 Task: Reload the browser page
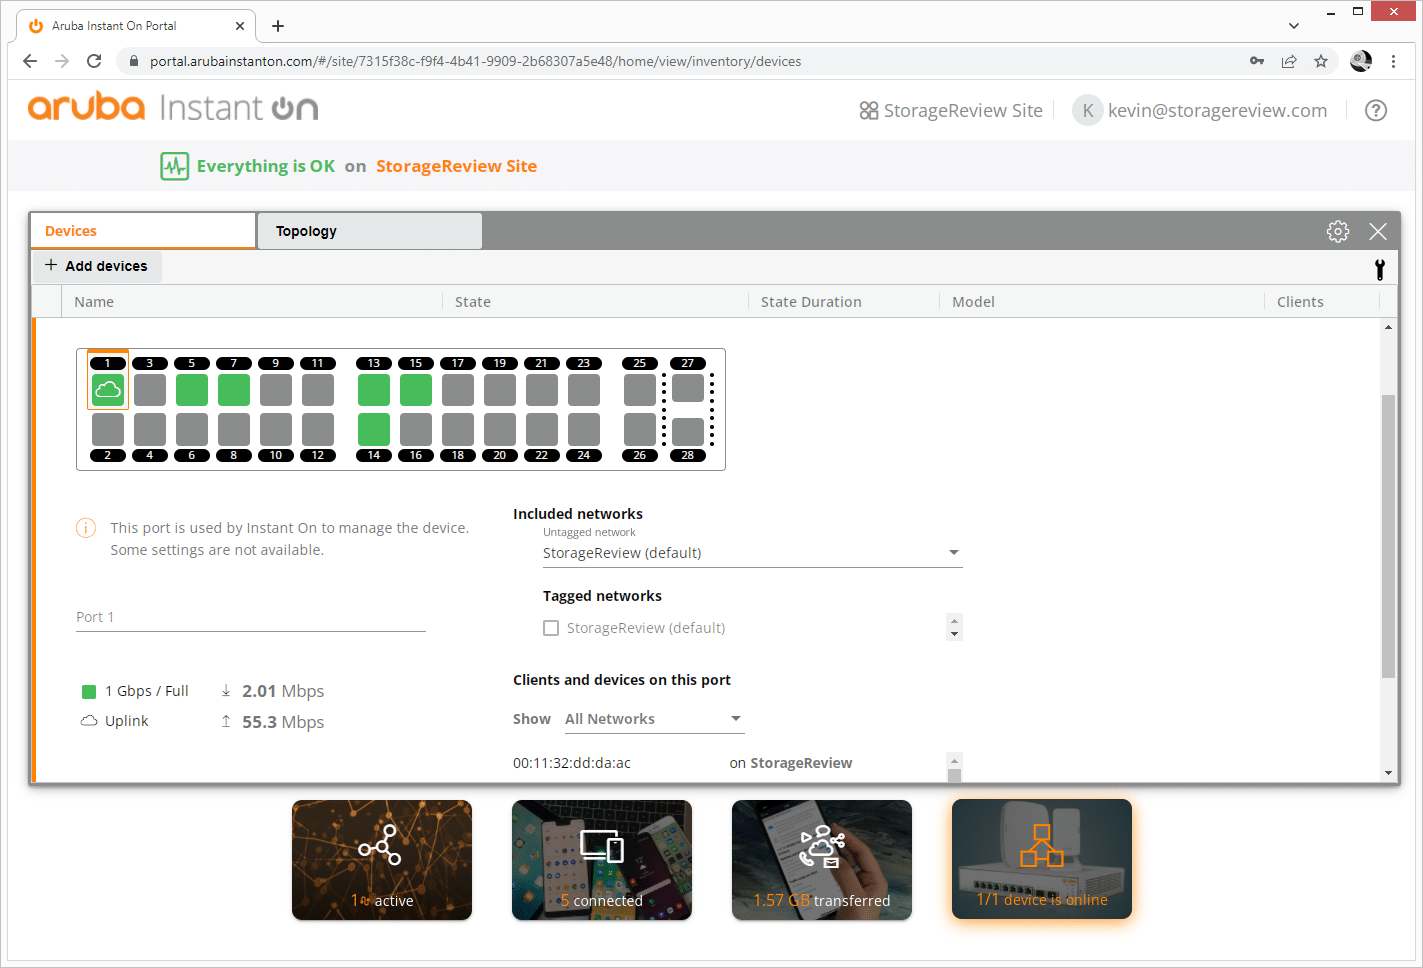click(94, 61)
